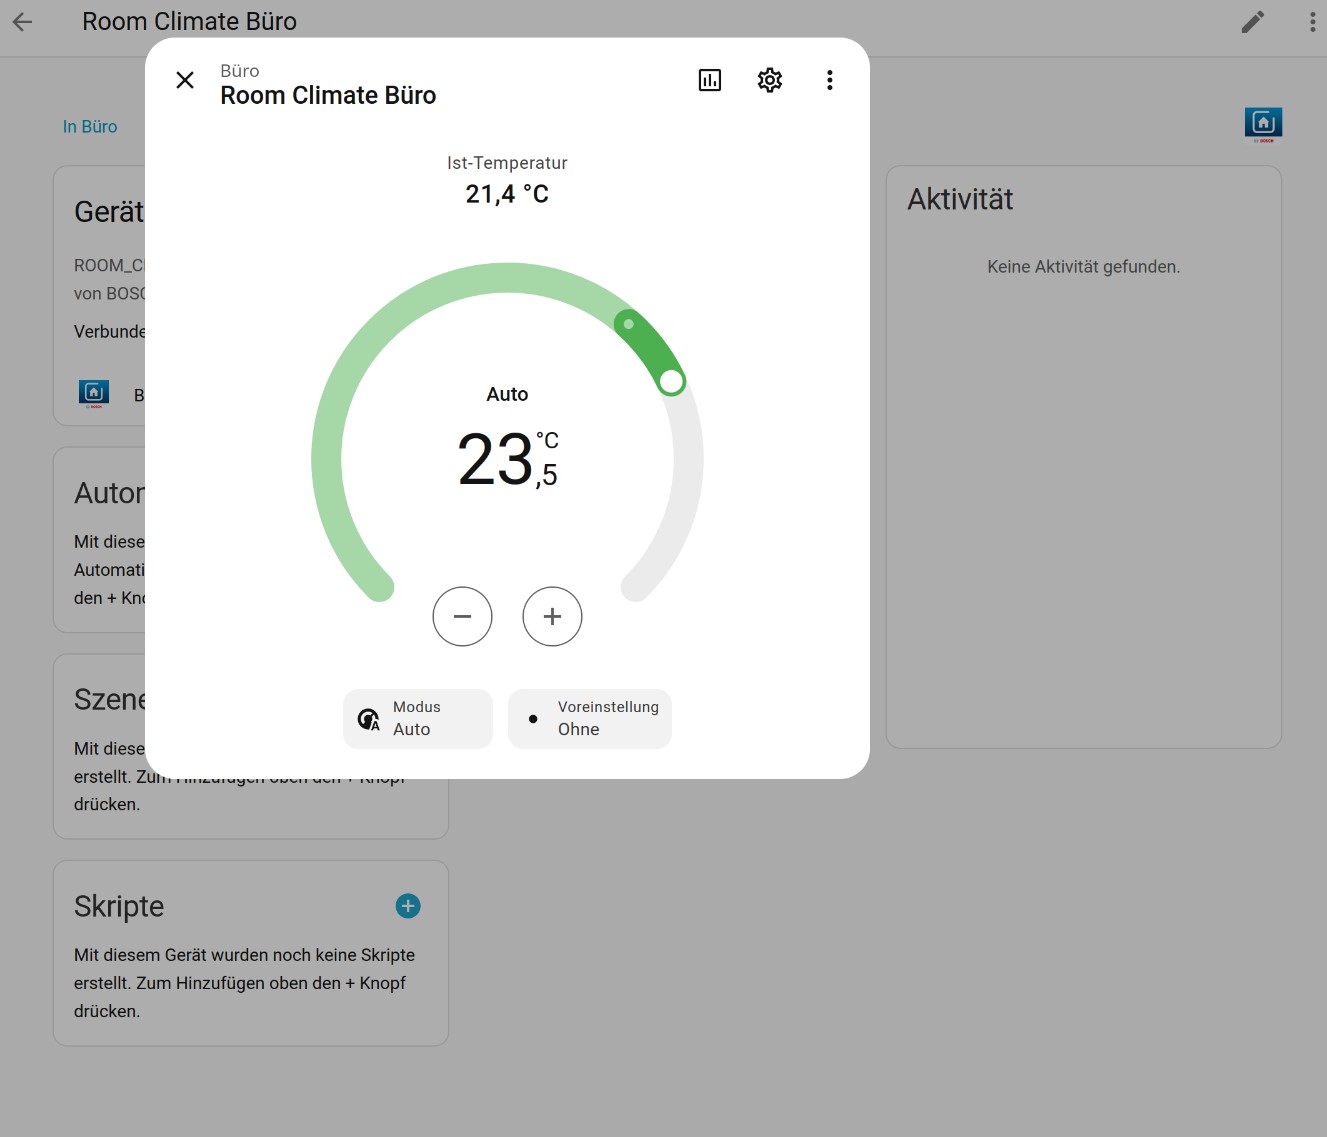The width and height of the screenshot is (1327, 1137).
Task: Decrease target temperature with minus button
Action: pos(462,616)
